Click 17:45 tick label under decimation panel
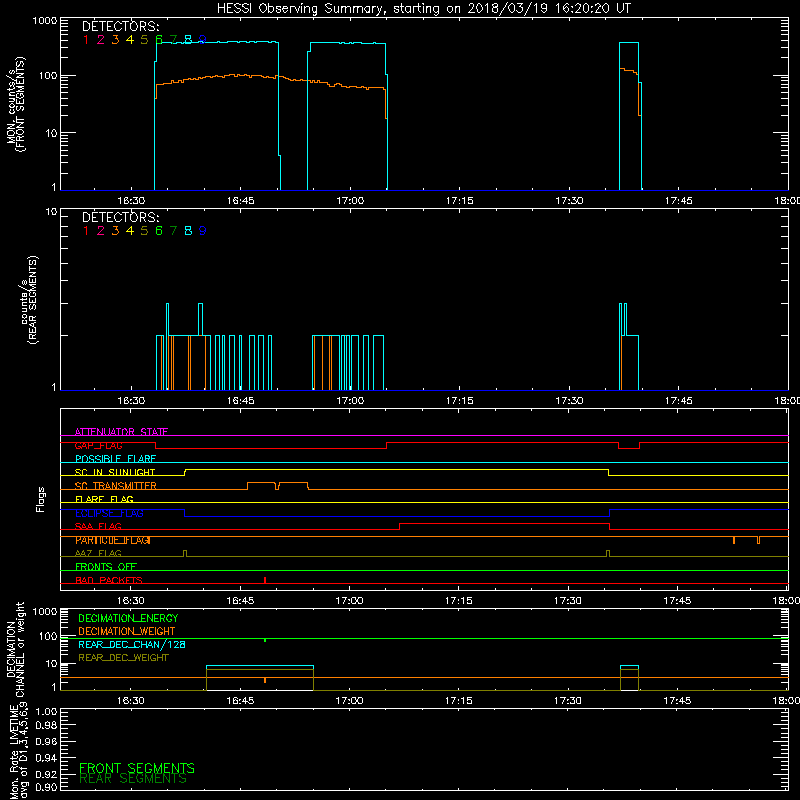 point(677,701)
